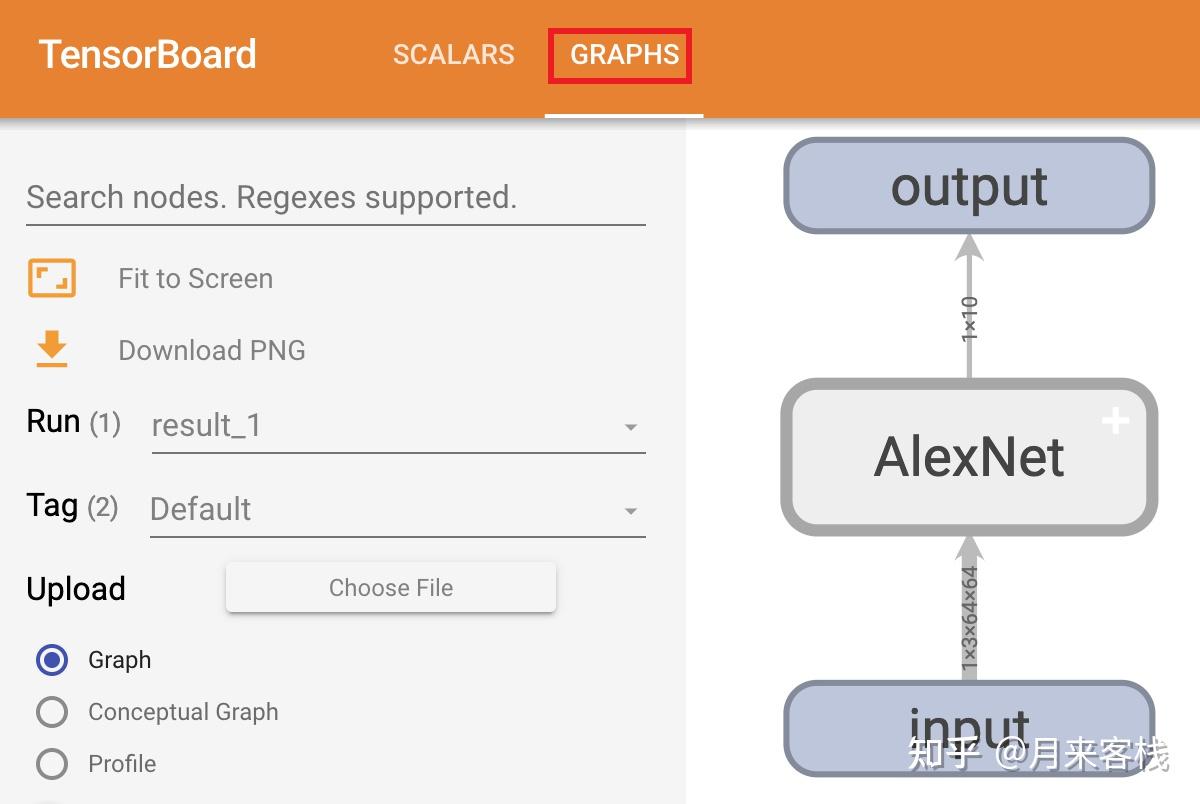Select the input node in graph
Screen dimensions: 1200x804
tap(968, 728)
